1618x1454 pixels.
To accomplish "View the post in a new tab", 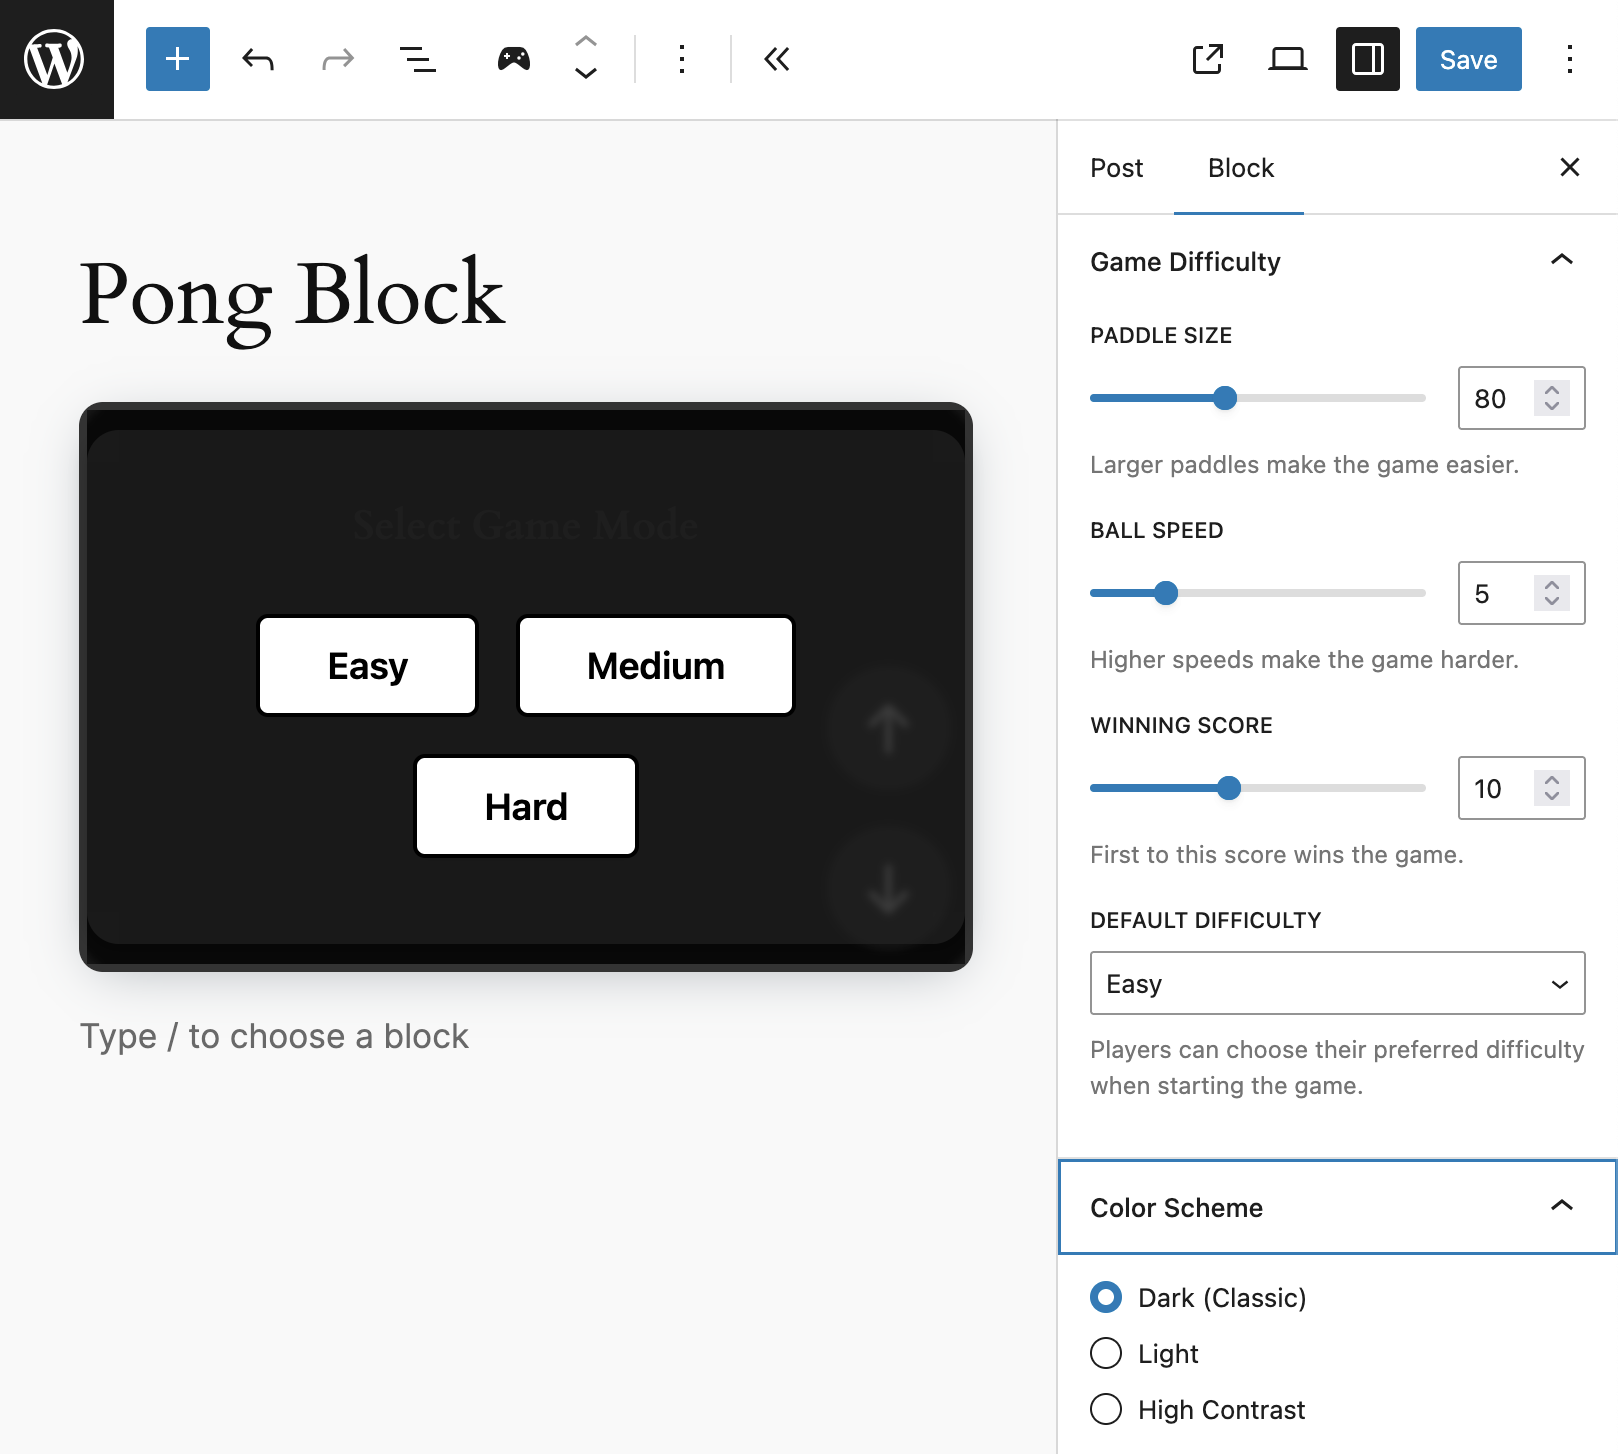I will 1208,59.
